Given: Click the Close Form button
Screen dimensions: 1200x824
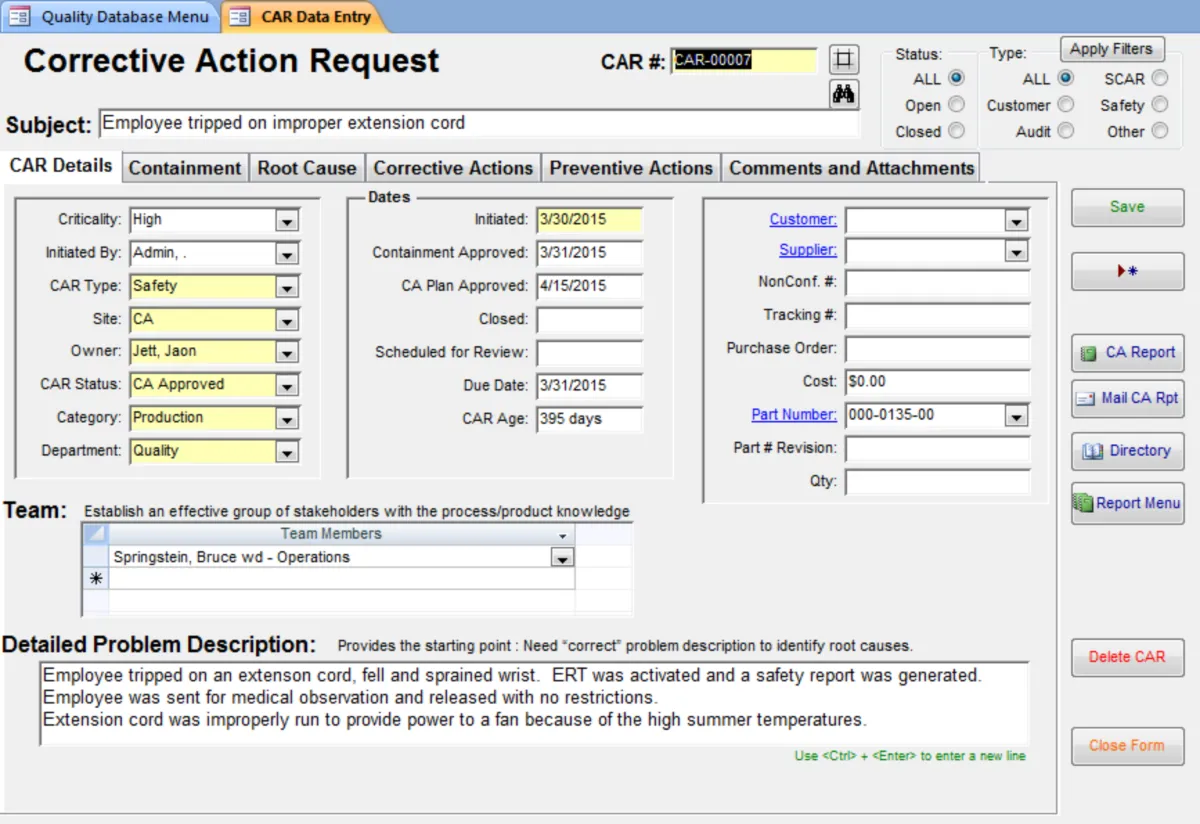Looking at the screenshot, I should 1127,746.
